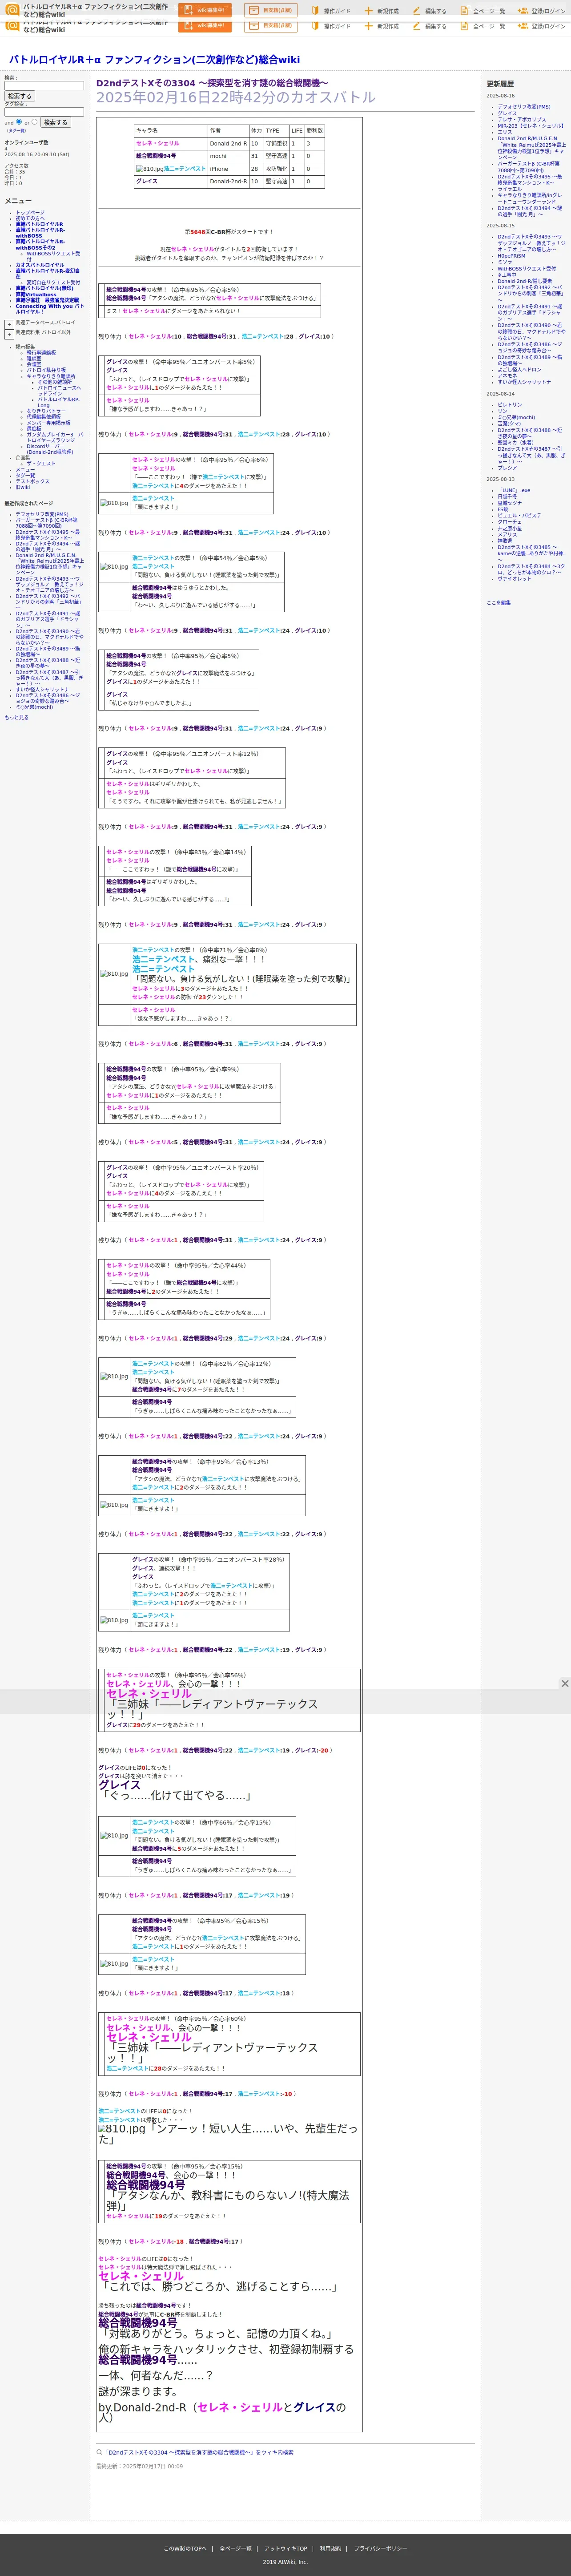This screenshot has width=571, height=2576.
Task: Open 苦魔(クマ) in update history
Action: 510,424
